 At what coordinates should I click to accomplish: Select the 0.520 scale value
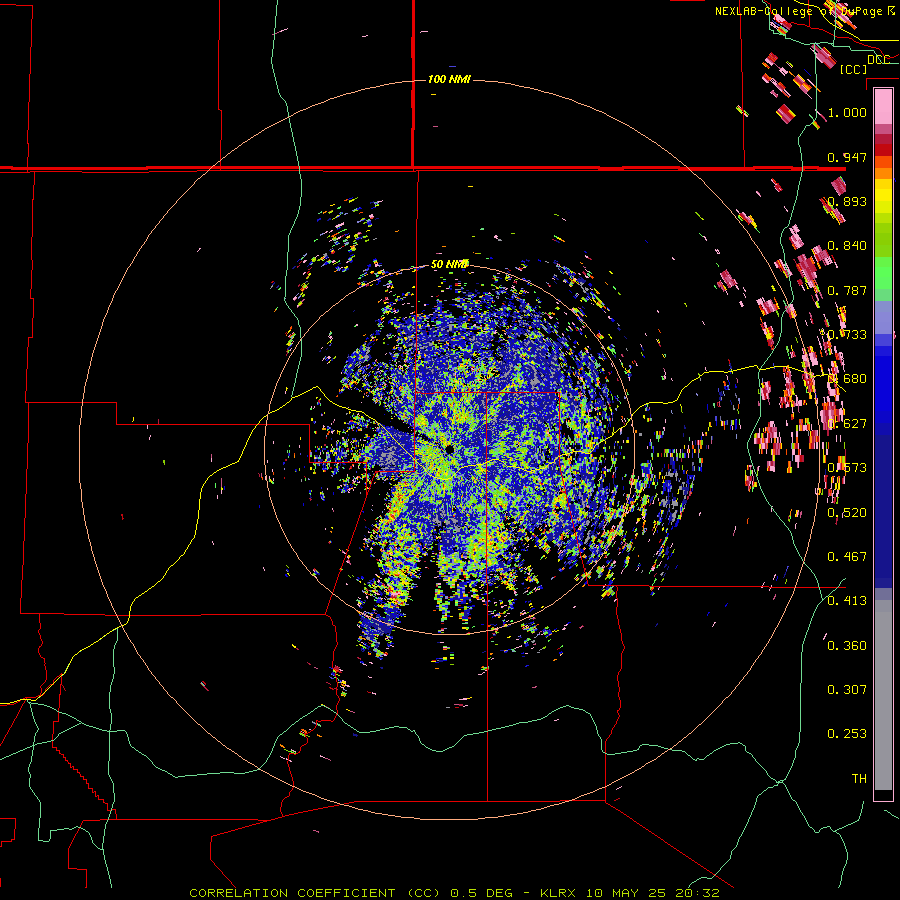pos(847,513)
